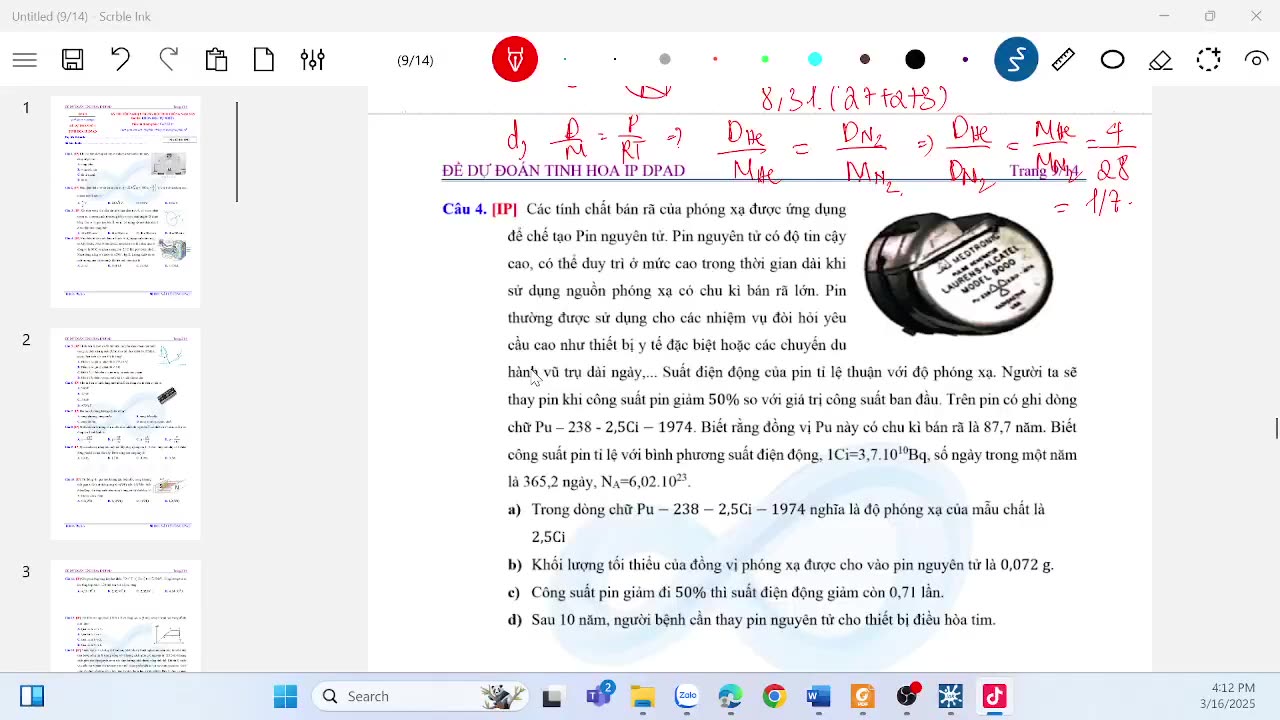Open Task View on taskbar

(x=552, y=696)
